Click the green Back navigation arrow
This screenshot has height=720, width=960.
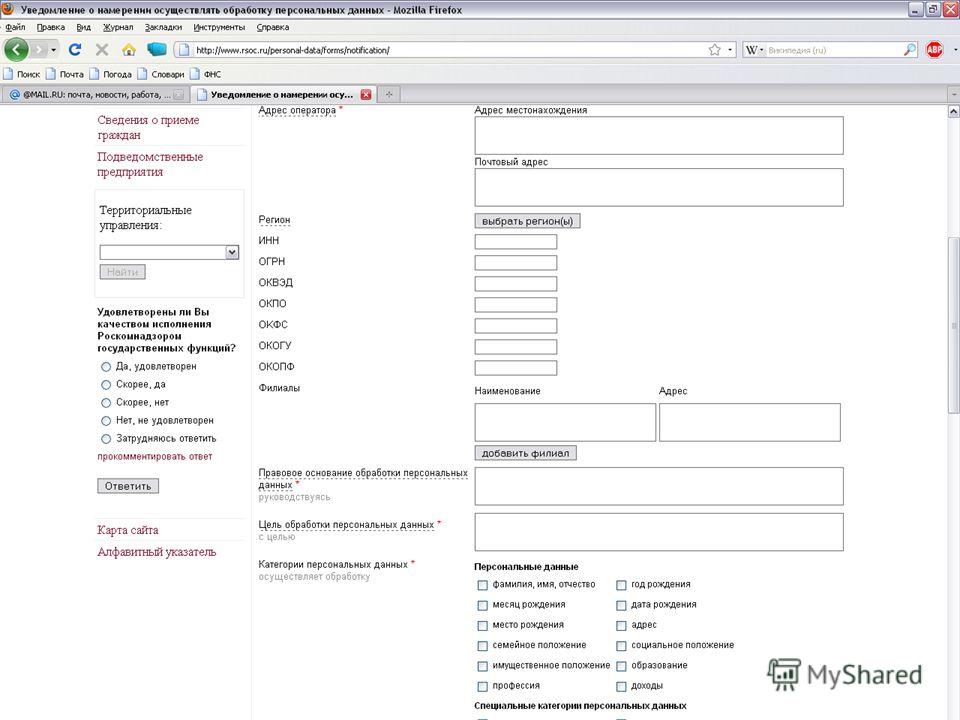click(16, 50)
